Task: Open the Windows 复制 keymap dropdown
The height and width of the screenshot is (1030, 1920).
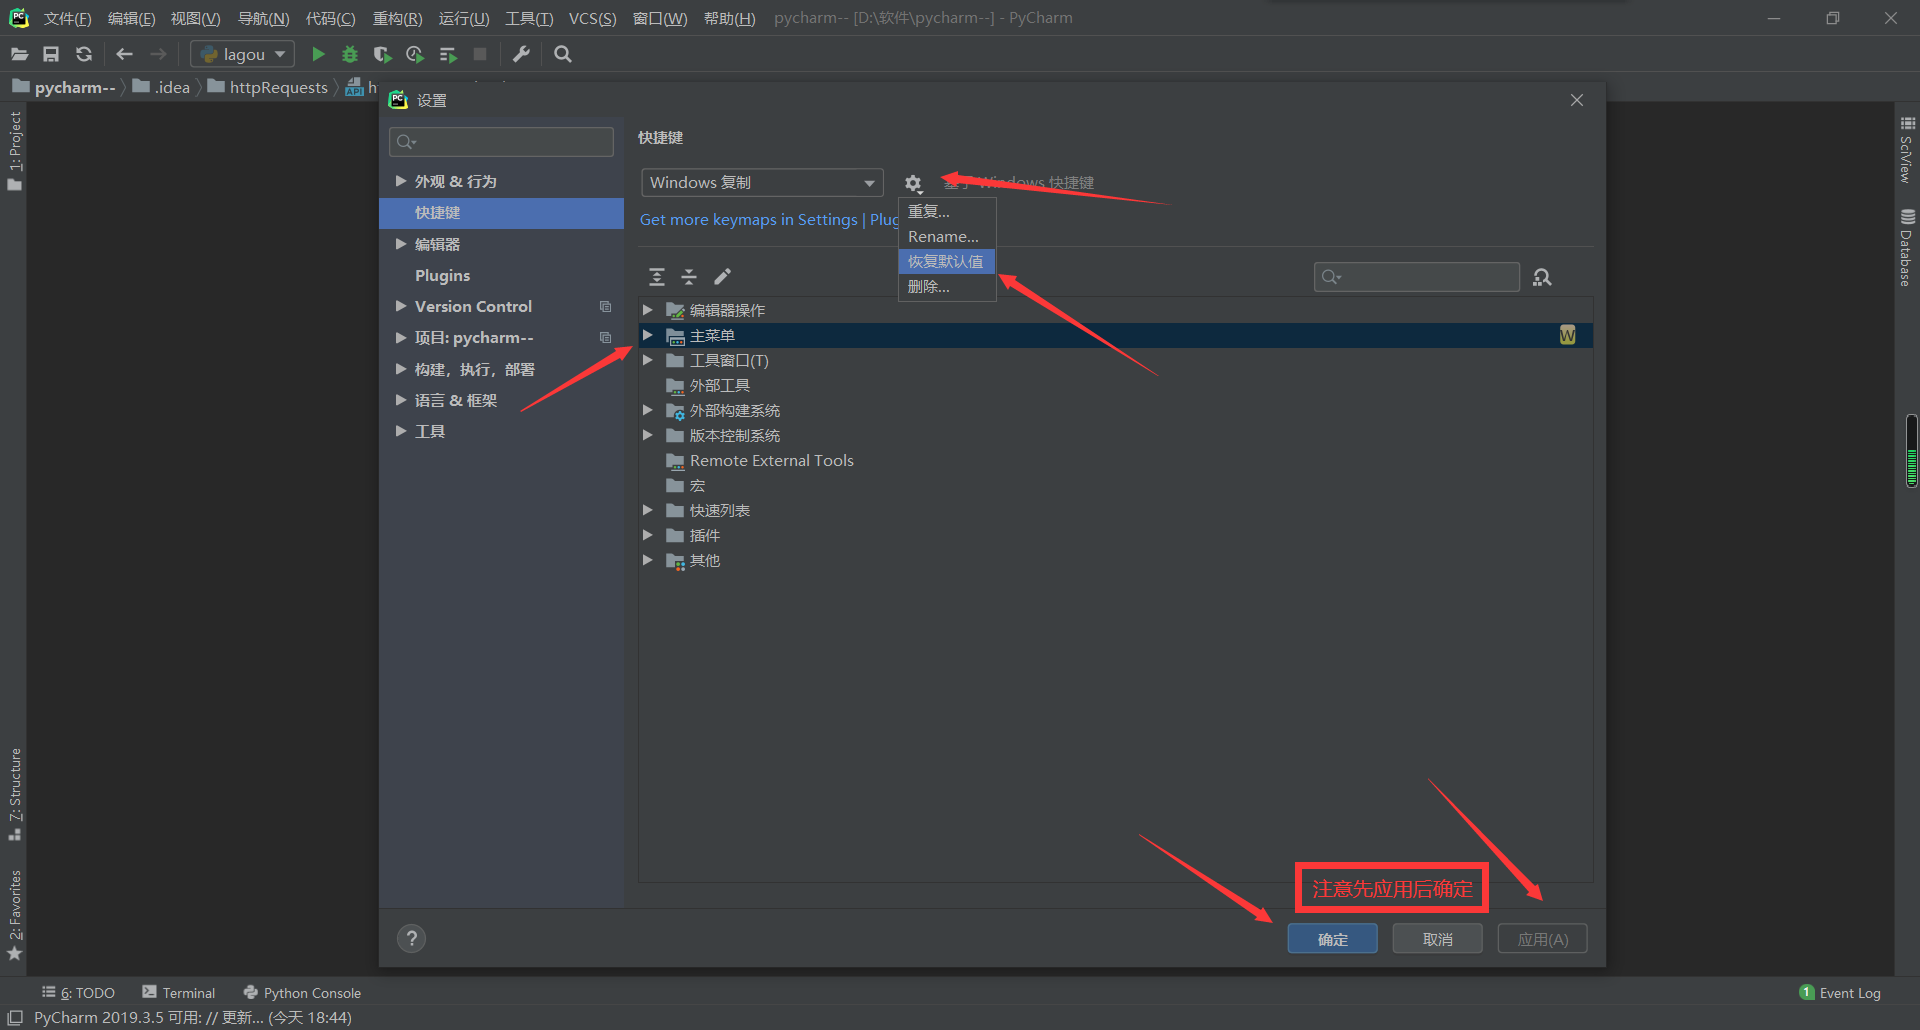Action: [x=762, y=183]
